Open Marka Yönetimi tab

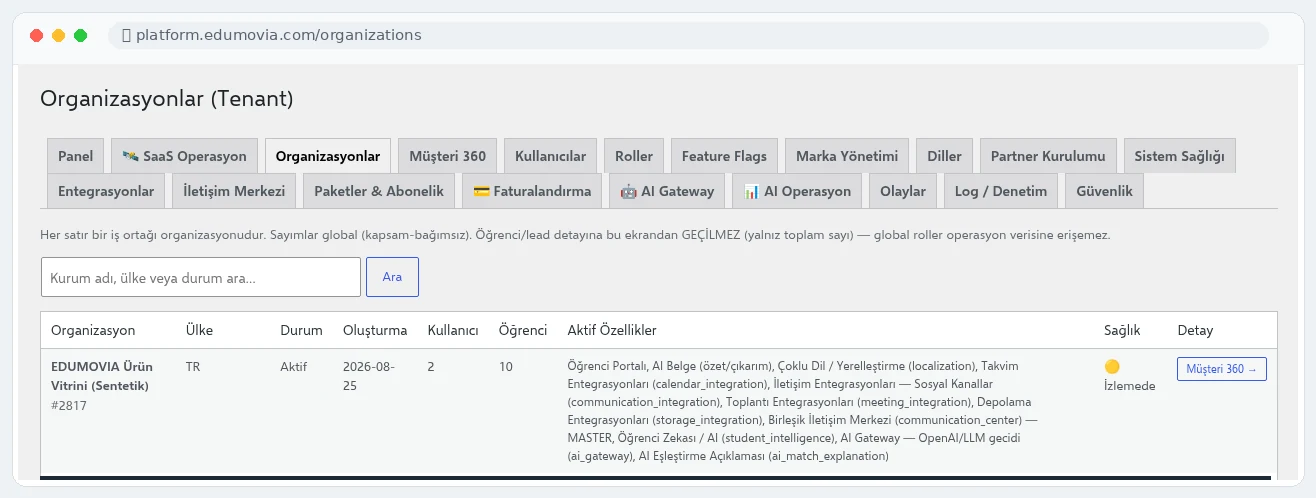847,156
